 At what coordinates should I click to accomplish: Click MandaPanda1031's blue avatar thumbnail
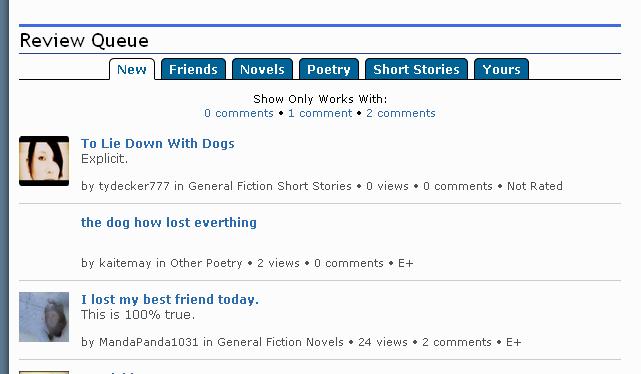pos(44,317)
